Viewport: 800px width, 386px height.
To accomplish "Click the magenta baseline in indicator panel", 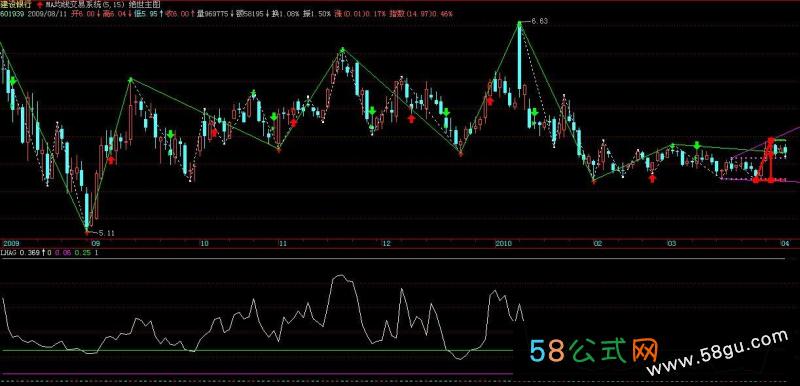I will [x=257, y=374].
